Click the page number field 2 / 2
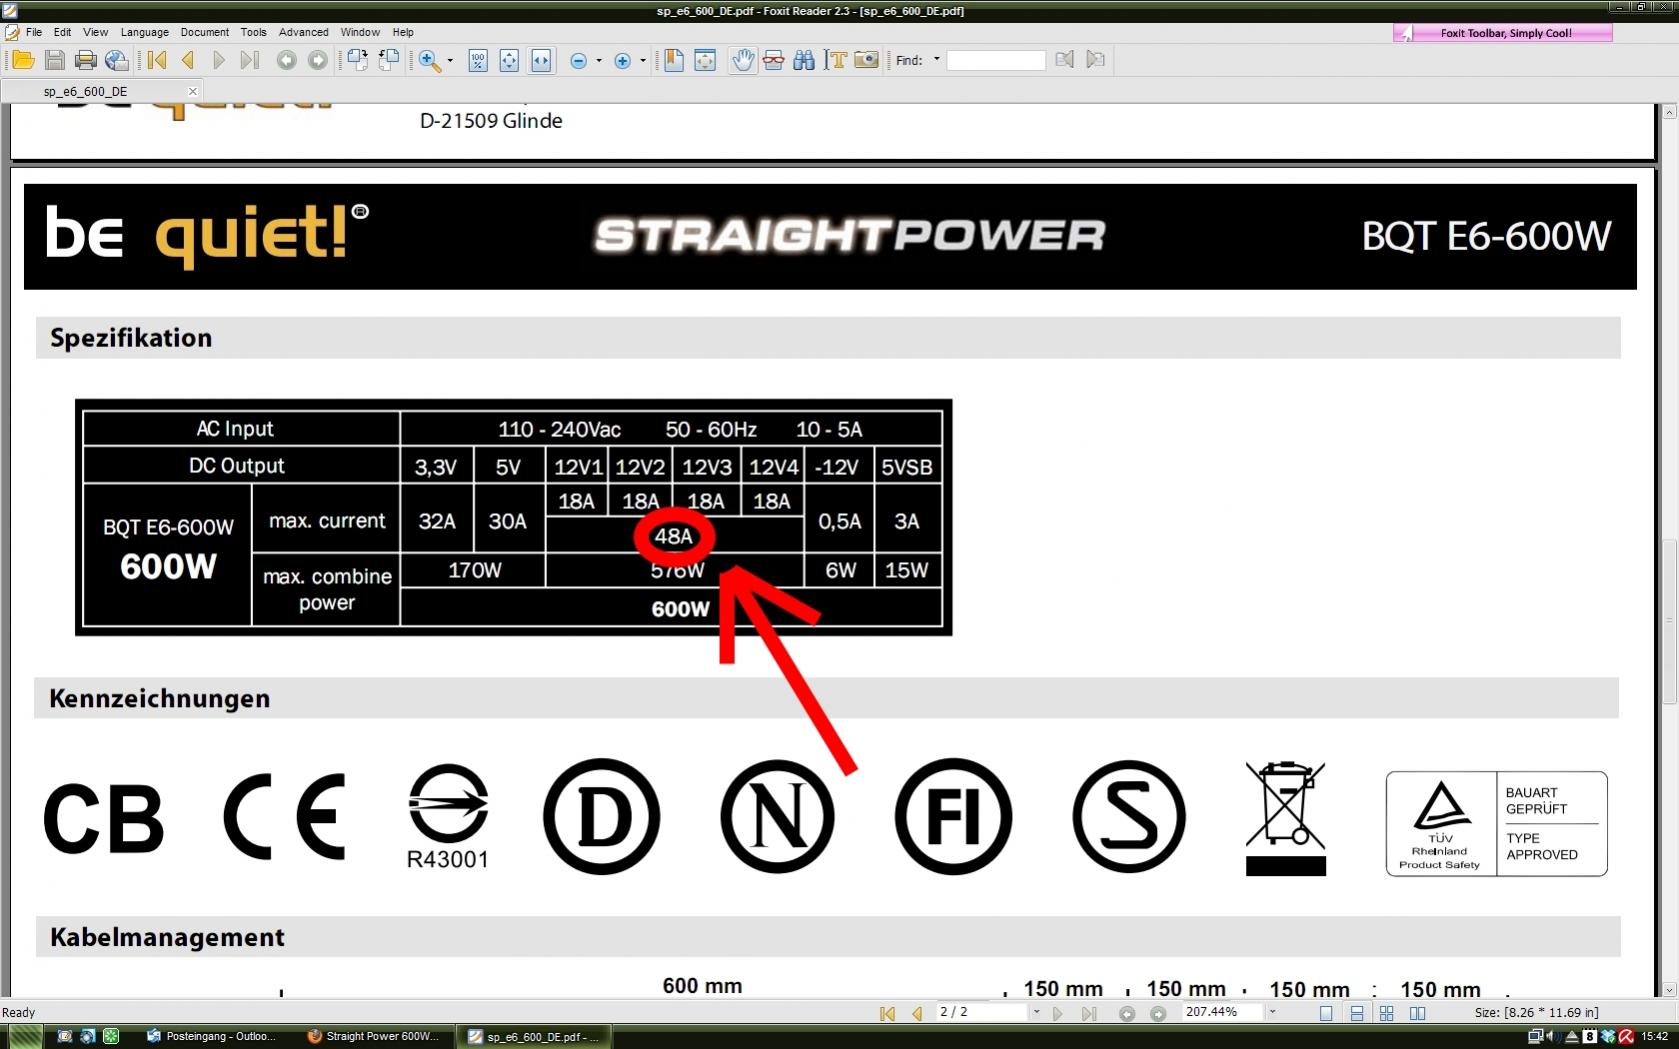The width and height of the screenshot is (1679, 1049). coord(982,1012)
